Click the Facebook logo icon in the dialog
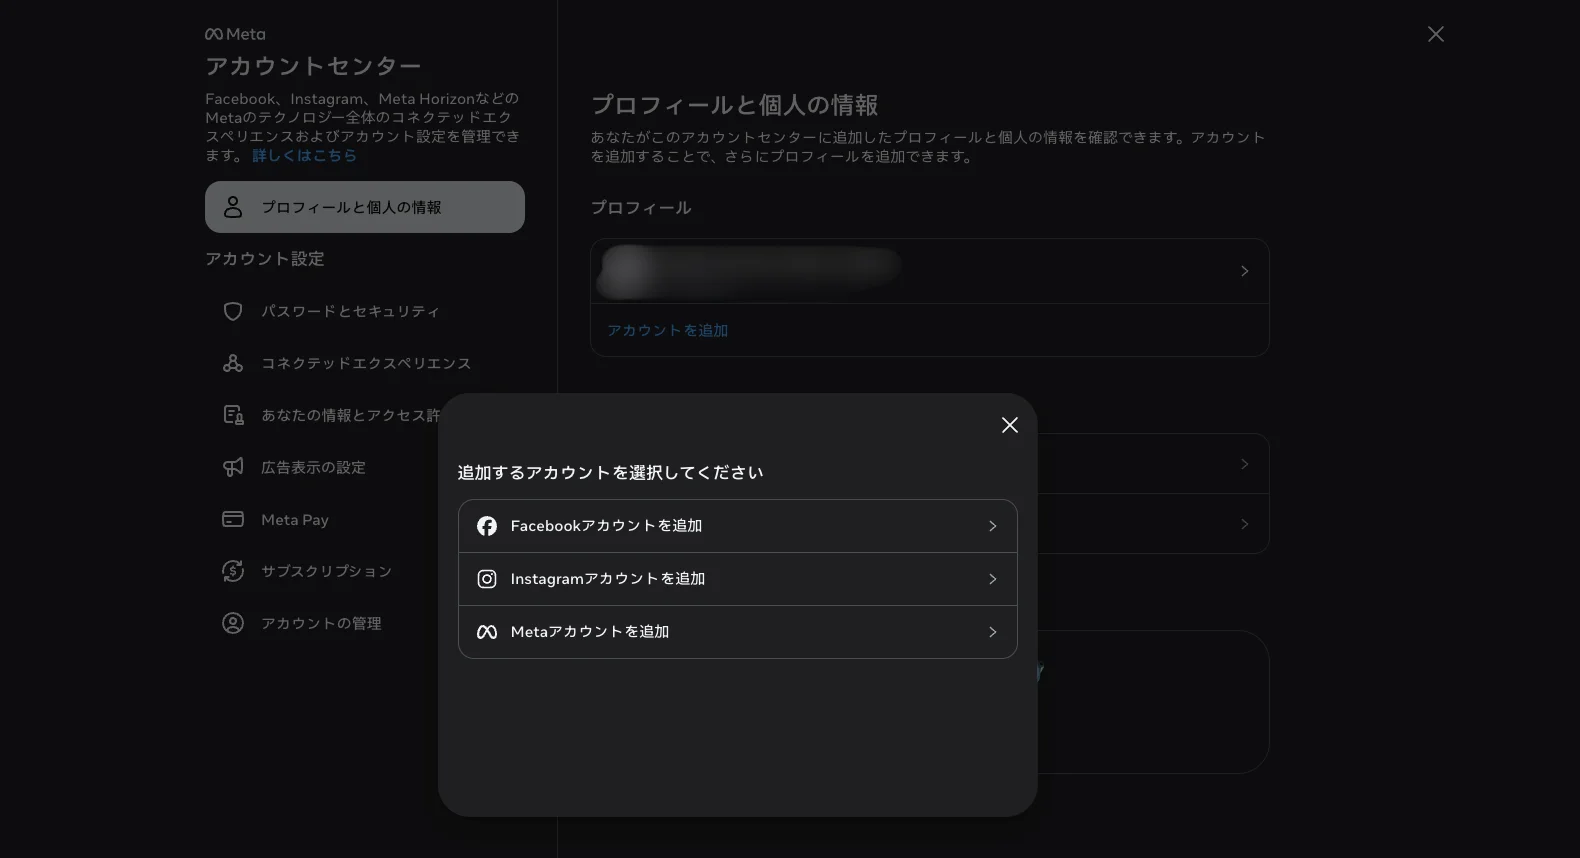 [487, 526]
